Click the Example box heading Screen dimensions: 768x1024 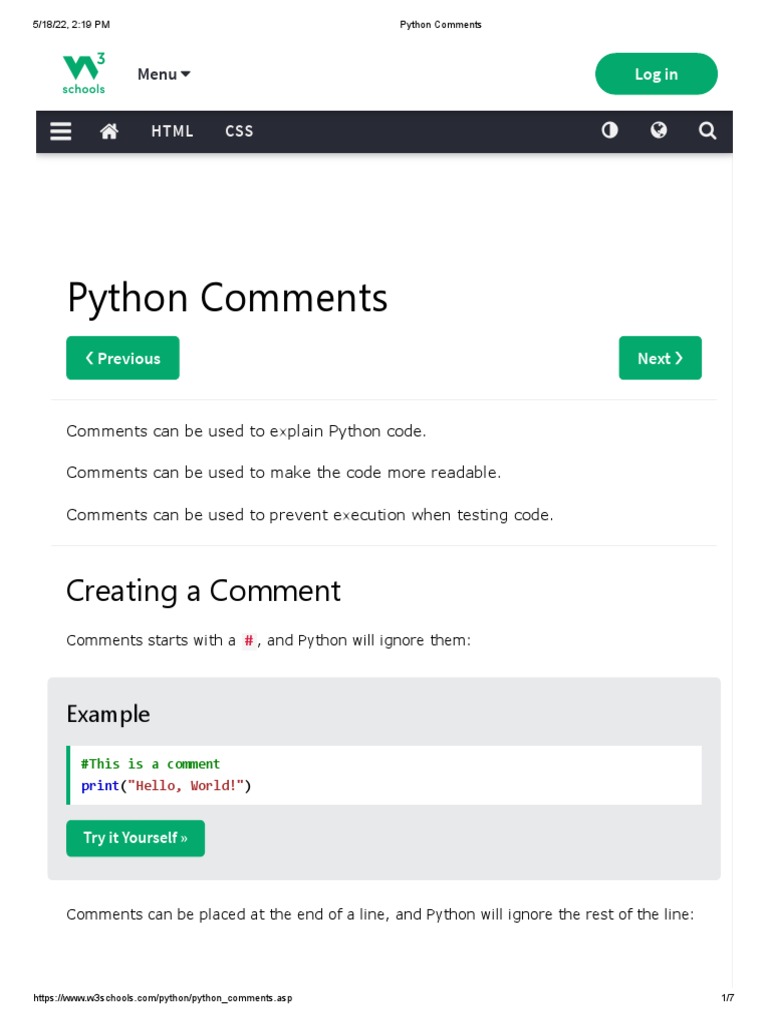click(x=108, y=714)
